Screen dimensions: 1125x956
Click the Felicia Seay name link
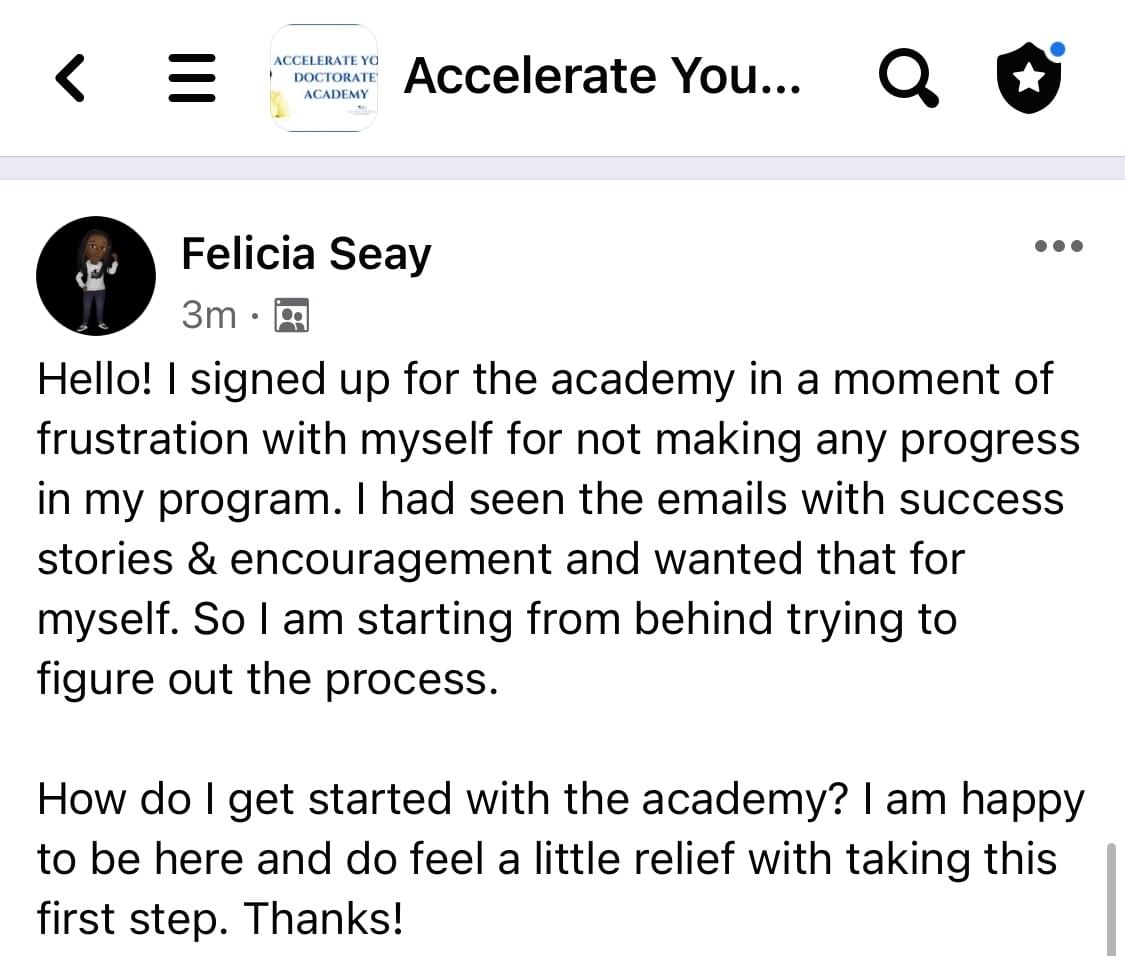coord(305,254)
